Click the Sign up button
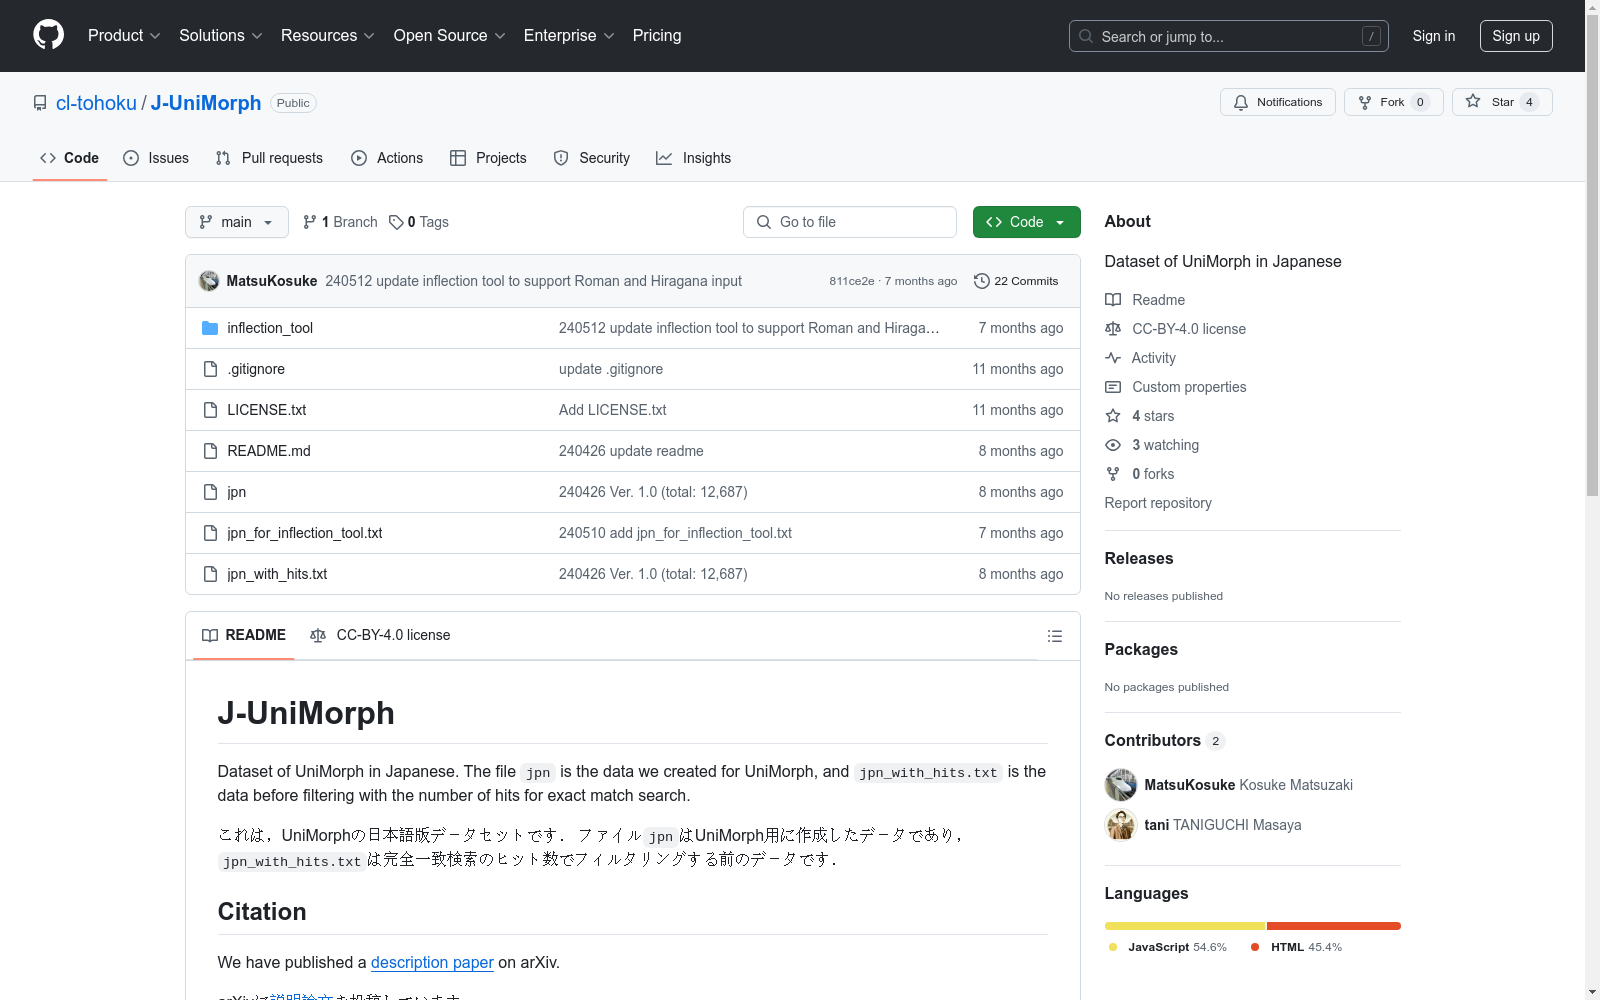 (x=1516, y=36)
